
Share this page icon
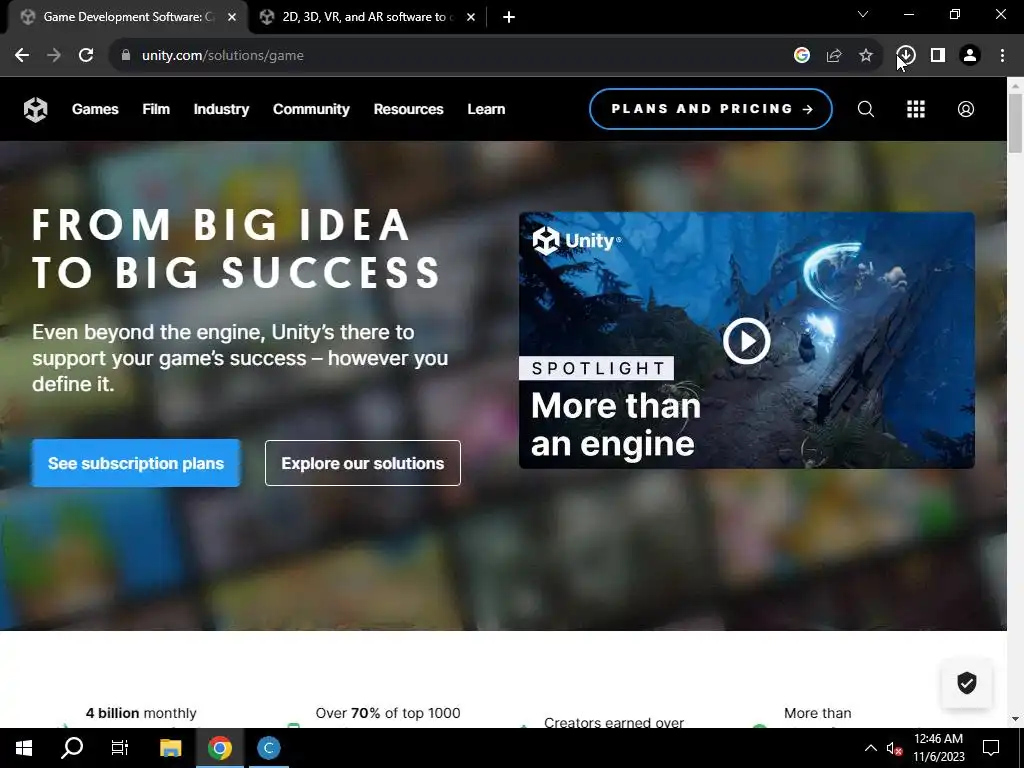click(834, 56)
